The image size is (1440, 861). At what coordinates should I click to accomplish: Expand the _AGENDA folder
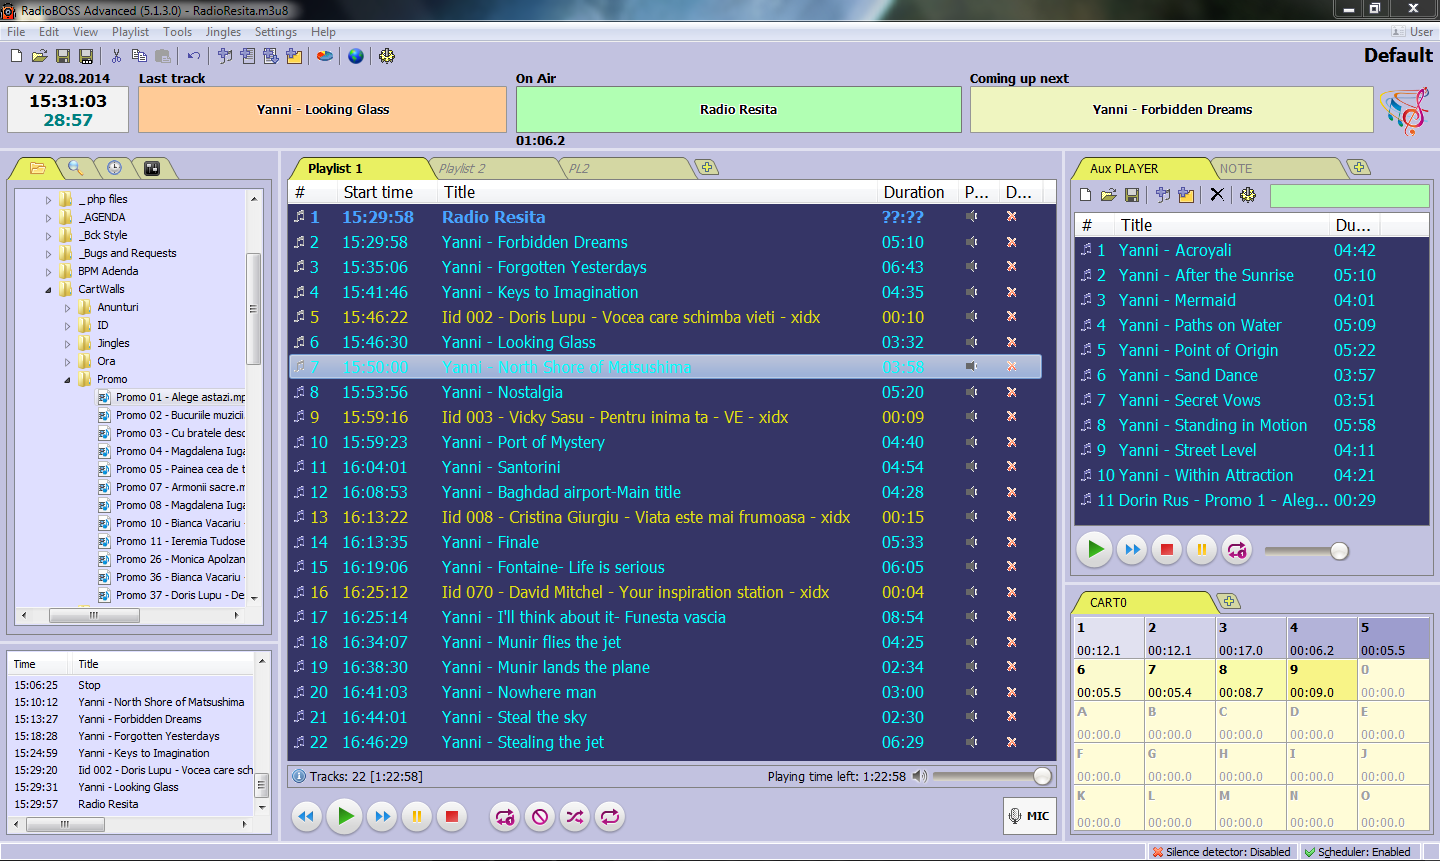click(48, 218)
